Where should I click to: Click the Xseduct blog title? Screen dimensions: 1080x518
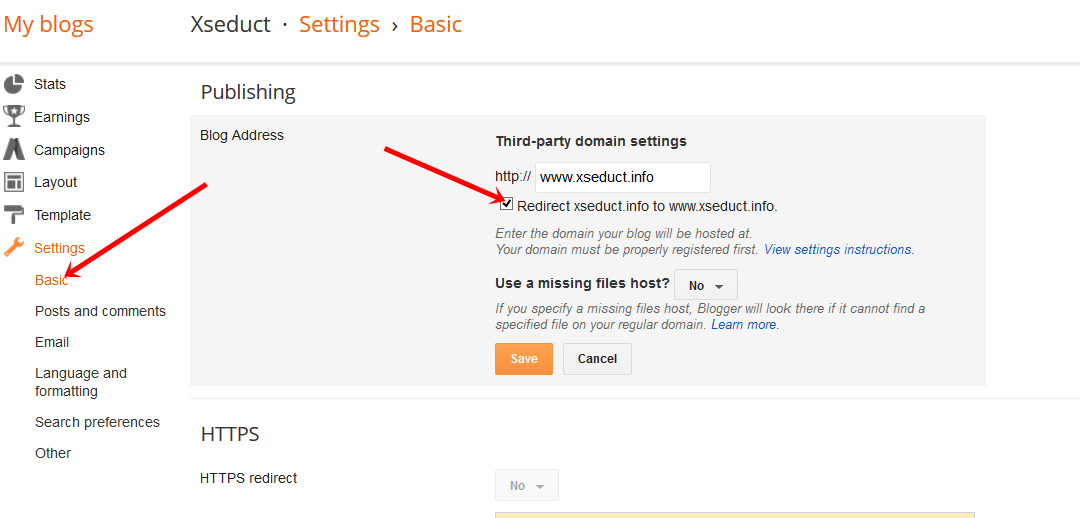pyautogui.click(x=230, y=25)
